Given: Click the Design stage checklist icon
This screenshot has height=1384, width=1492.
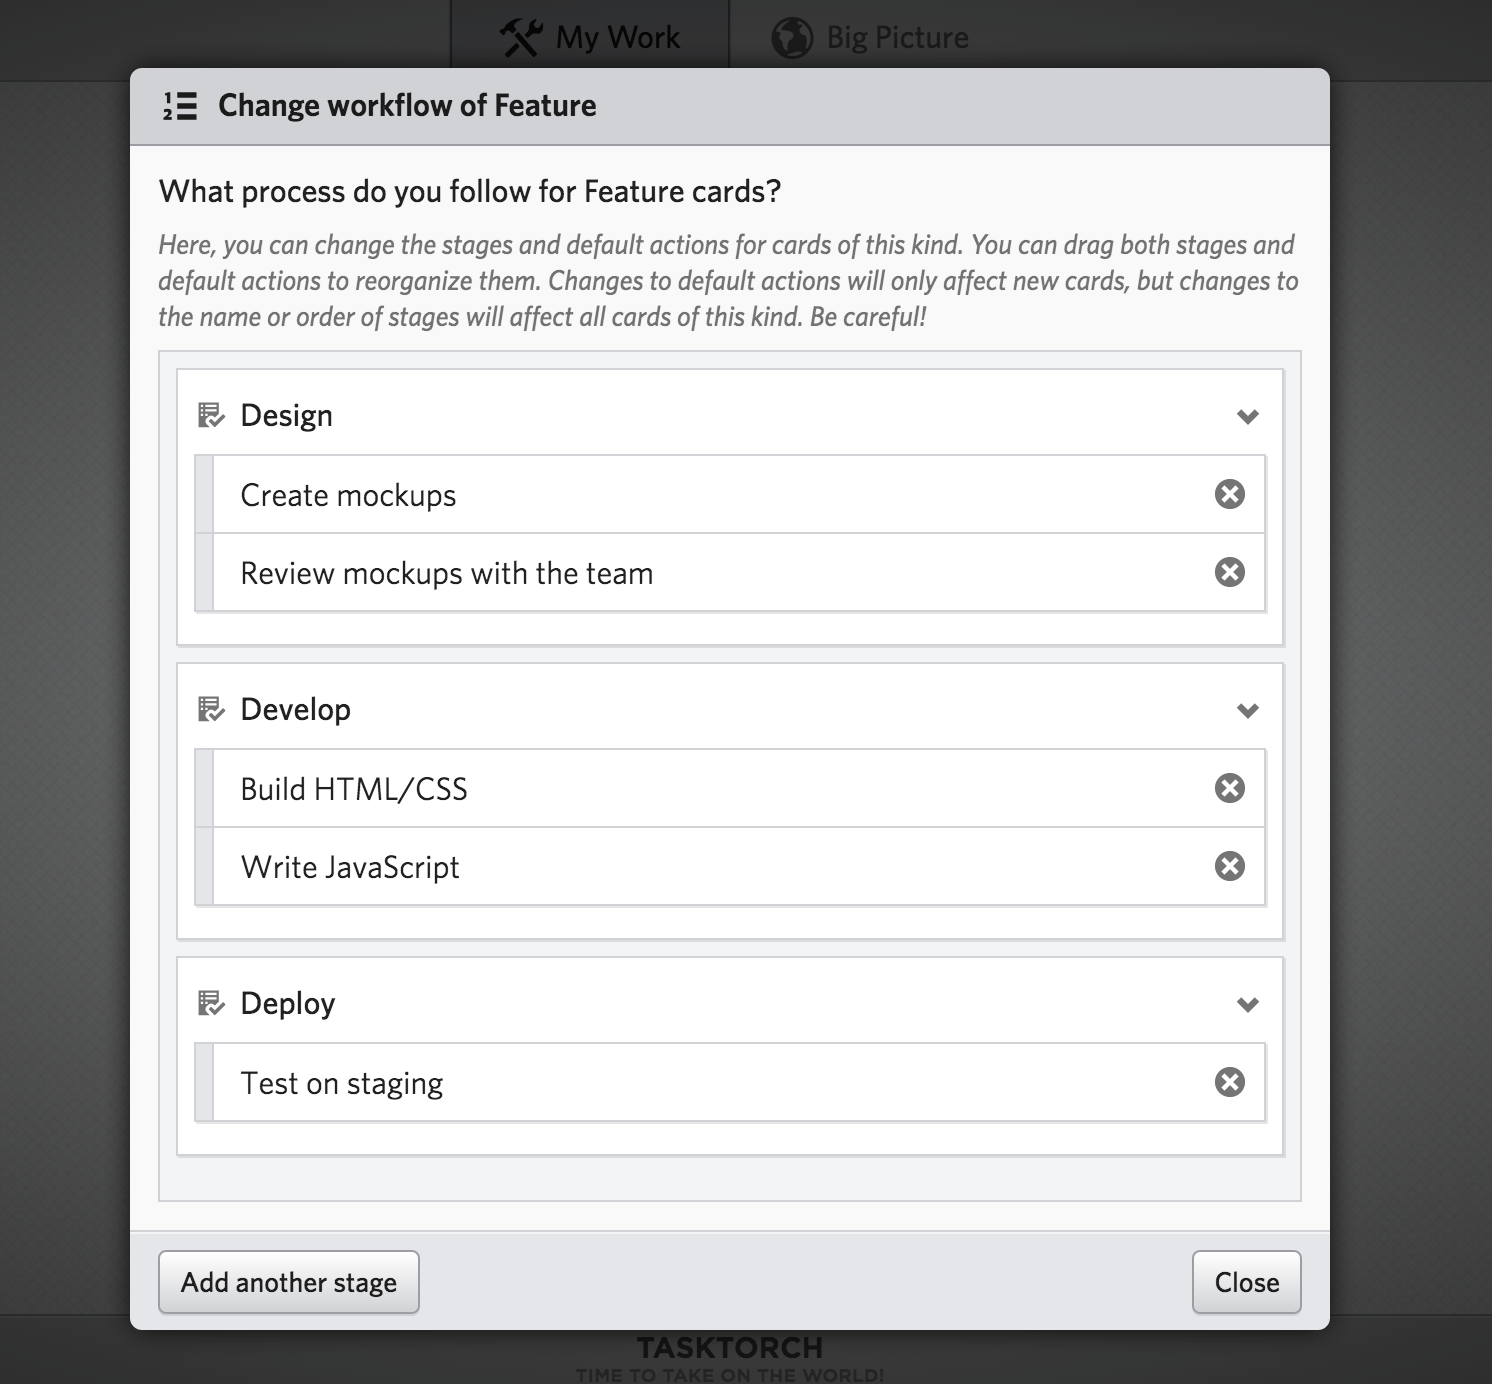Looking at the screenshot, I should click(x=211, y=415).
